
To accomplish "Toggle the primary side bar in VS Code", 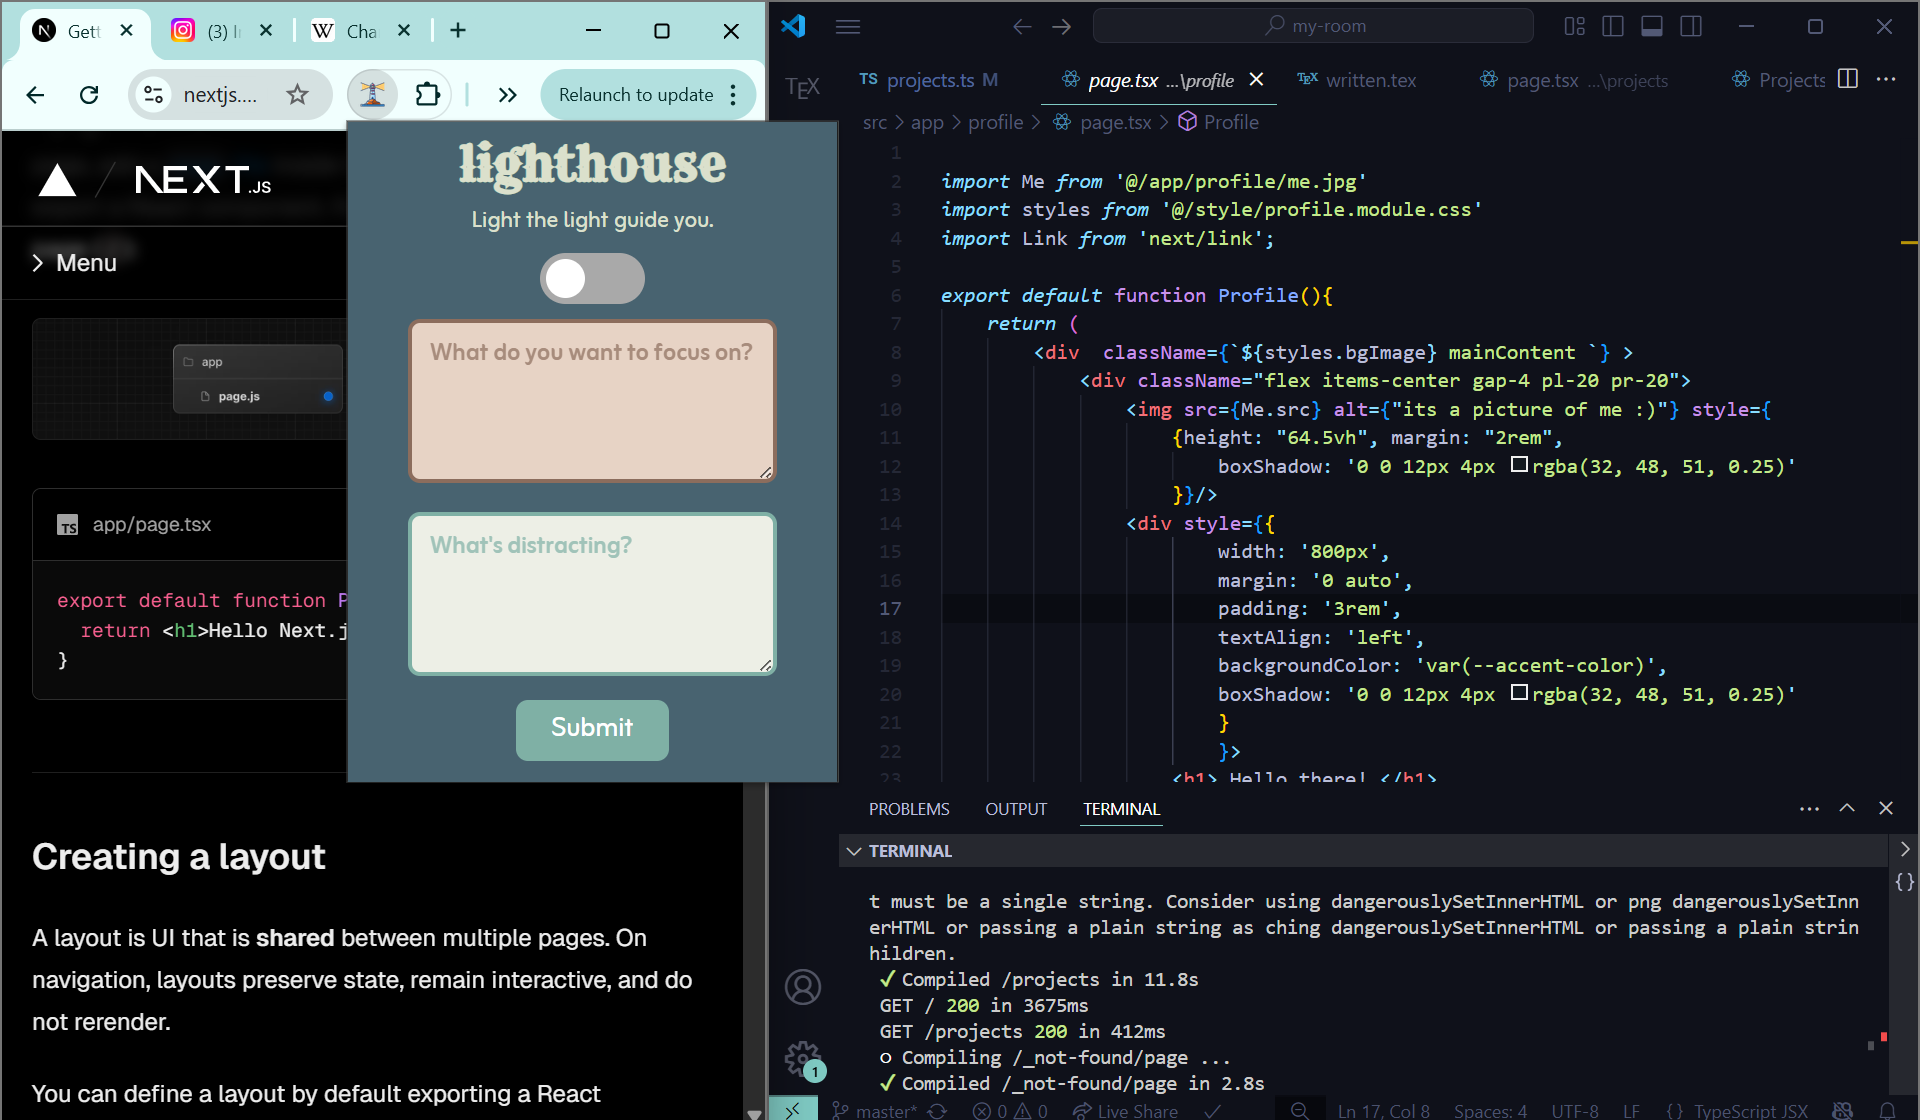I will (x=1613, y=27).
